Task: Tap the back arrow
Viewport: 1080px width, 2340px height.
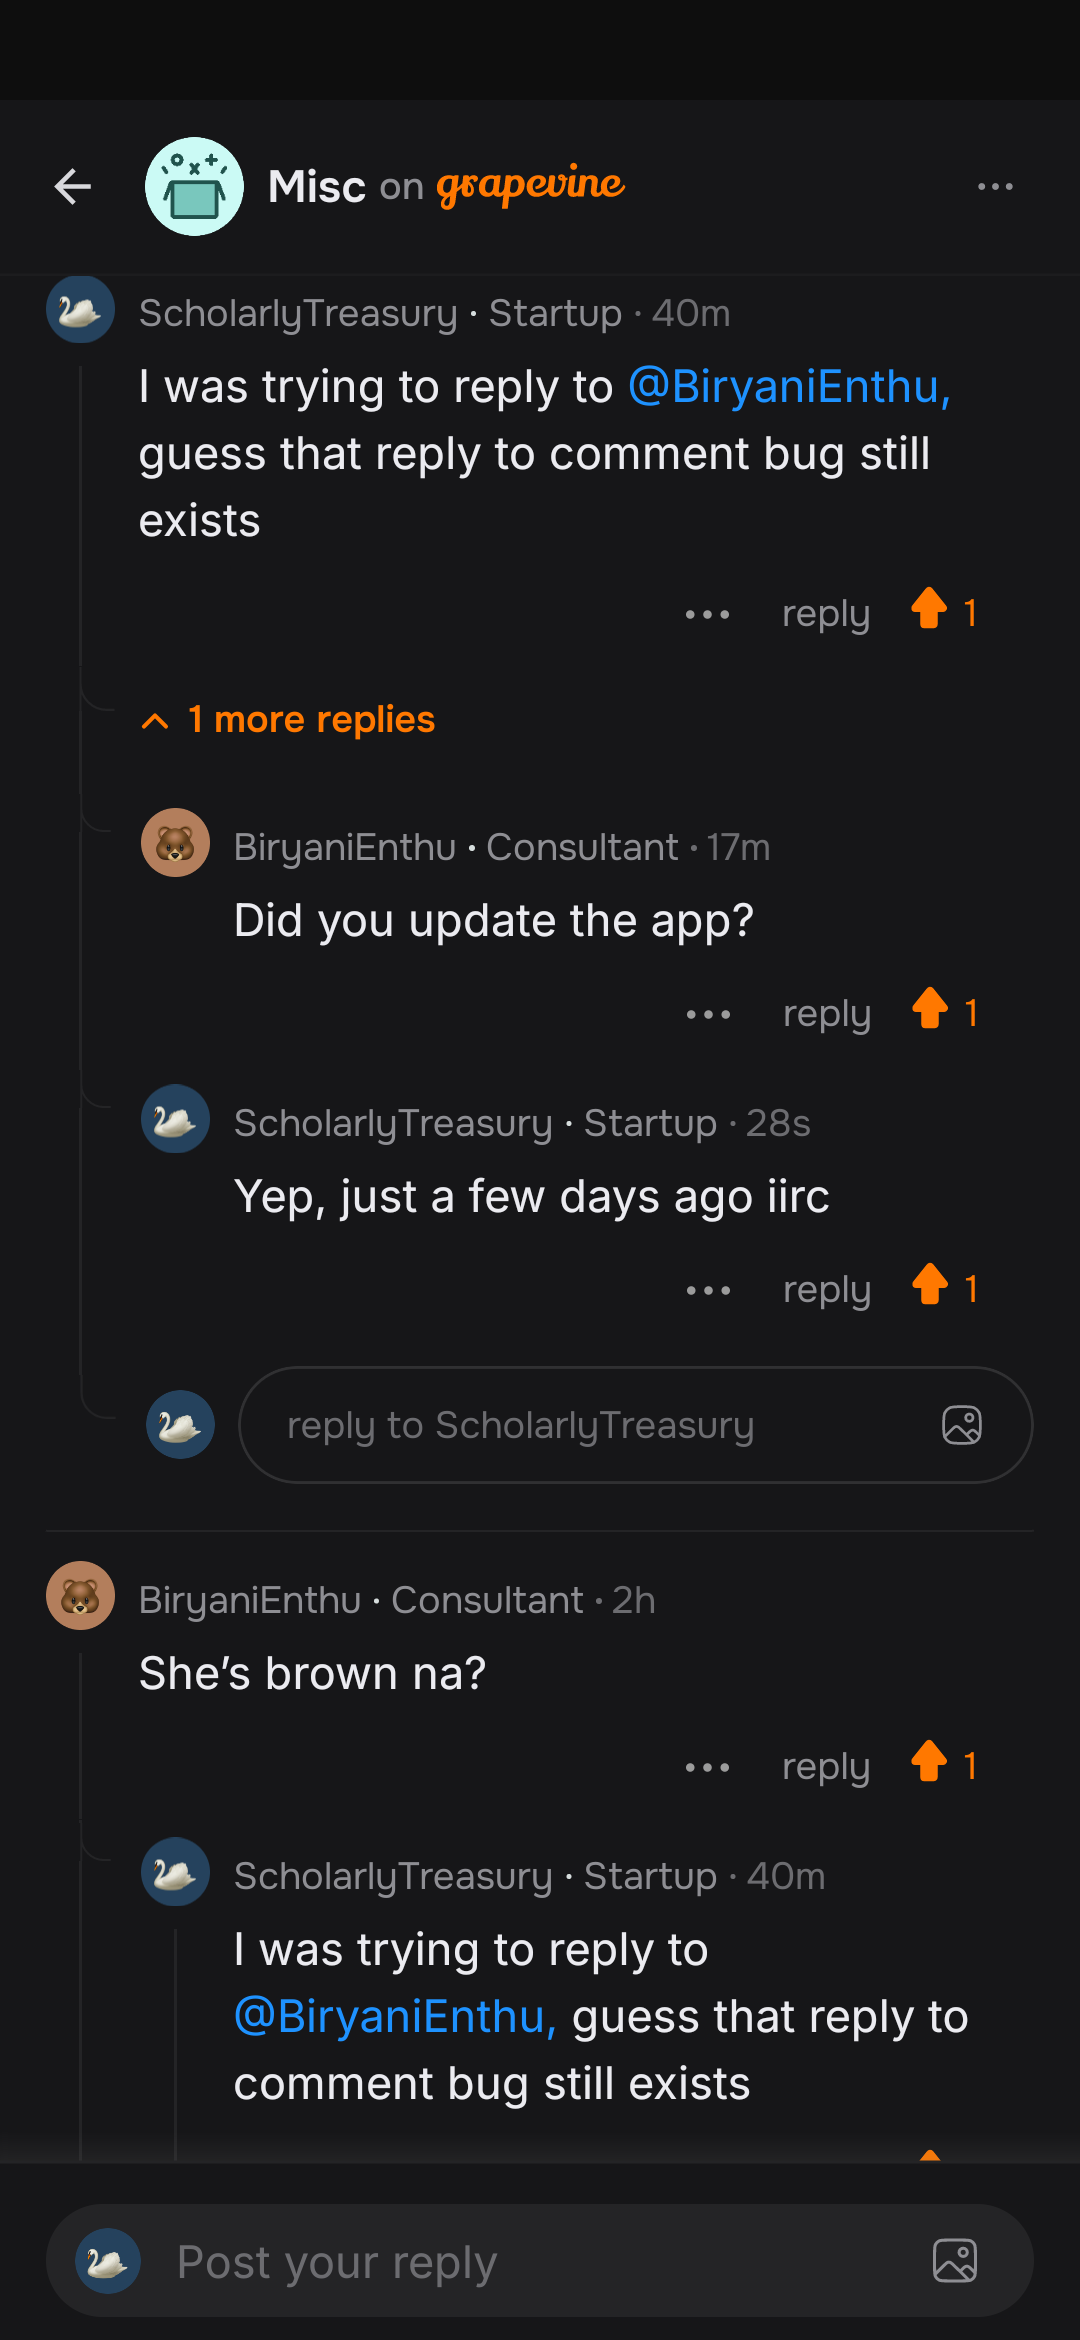Action: (x=72, y=187)
